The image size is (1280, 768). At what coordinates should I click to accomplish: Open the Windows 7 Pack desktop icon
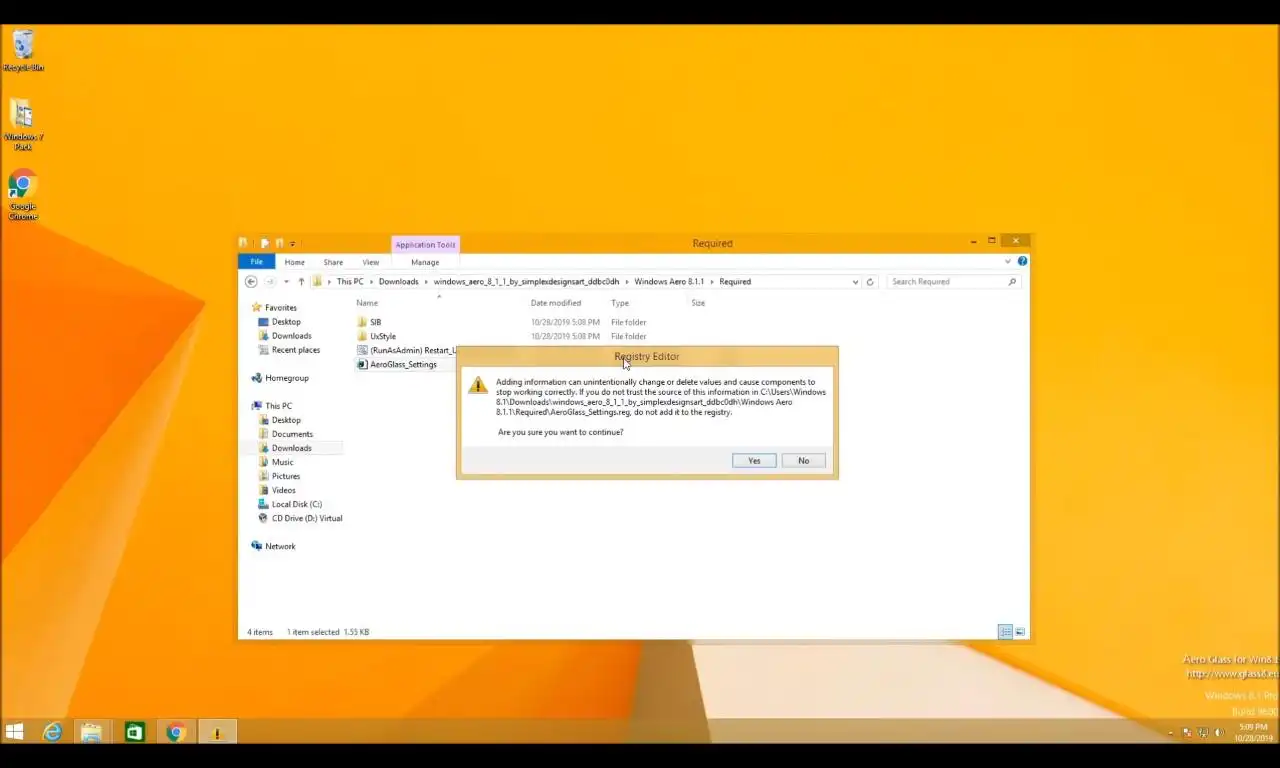pyautogui.click(x=23, y=125)
